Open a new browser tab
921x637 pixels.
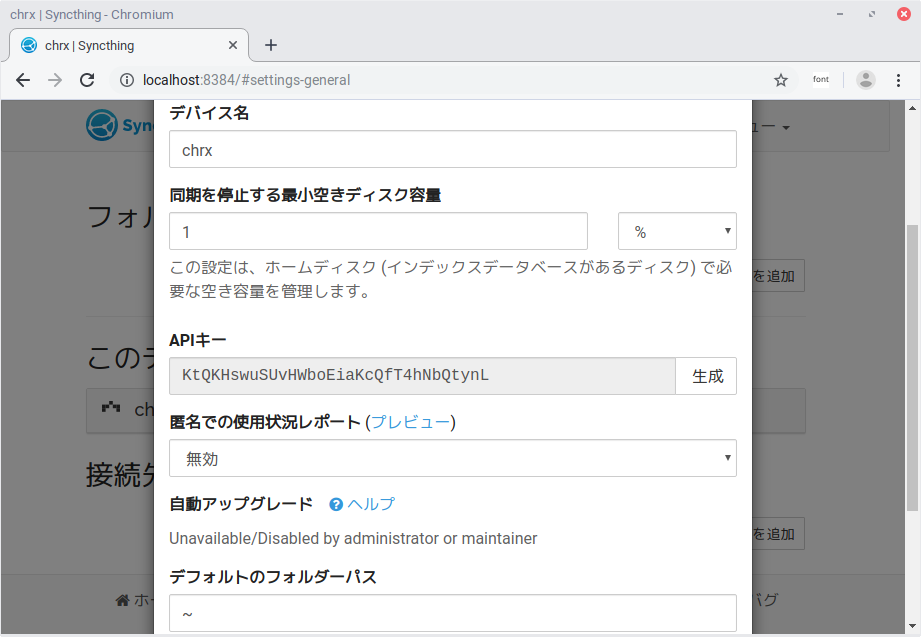(x=270, y=45)
